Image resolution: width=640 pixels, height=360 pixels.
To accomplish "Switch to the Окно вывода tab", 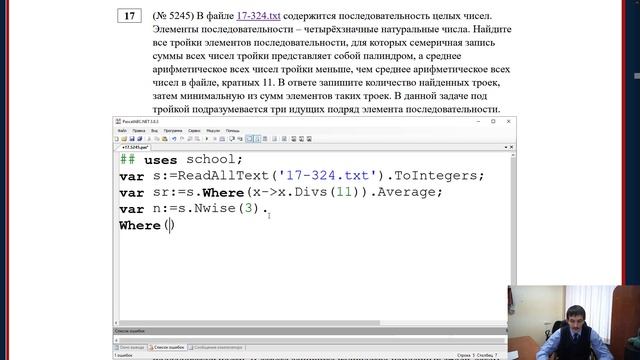I will pyautogui.click(x=131, y=347).
